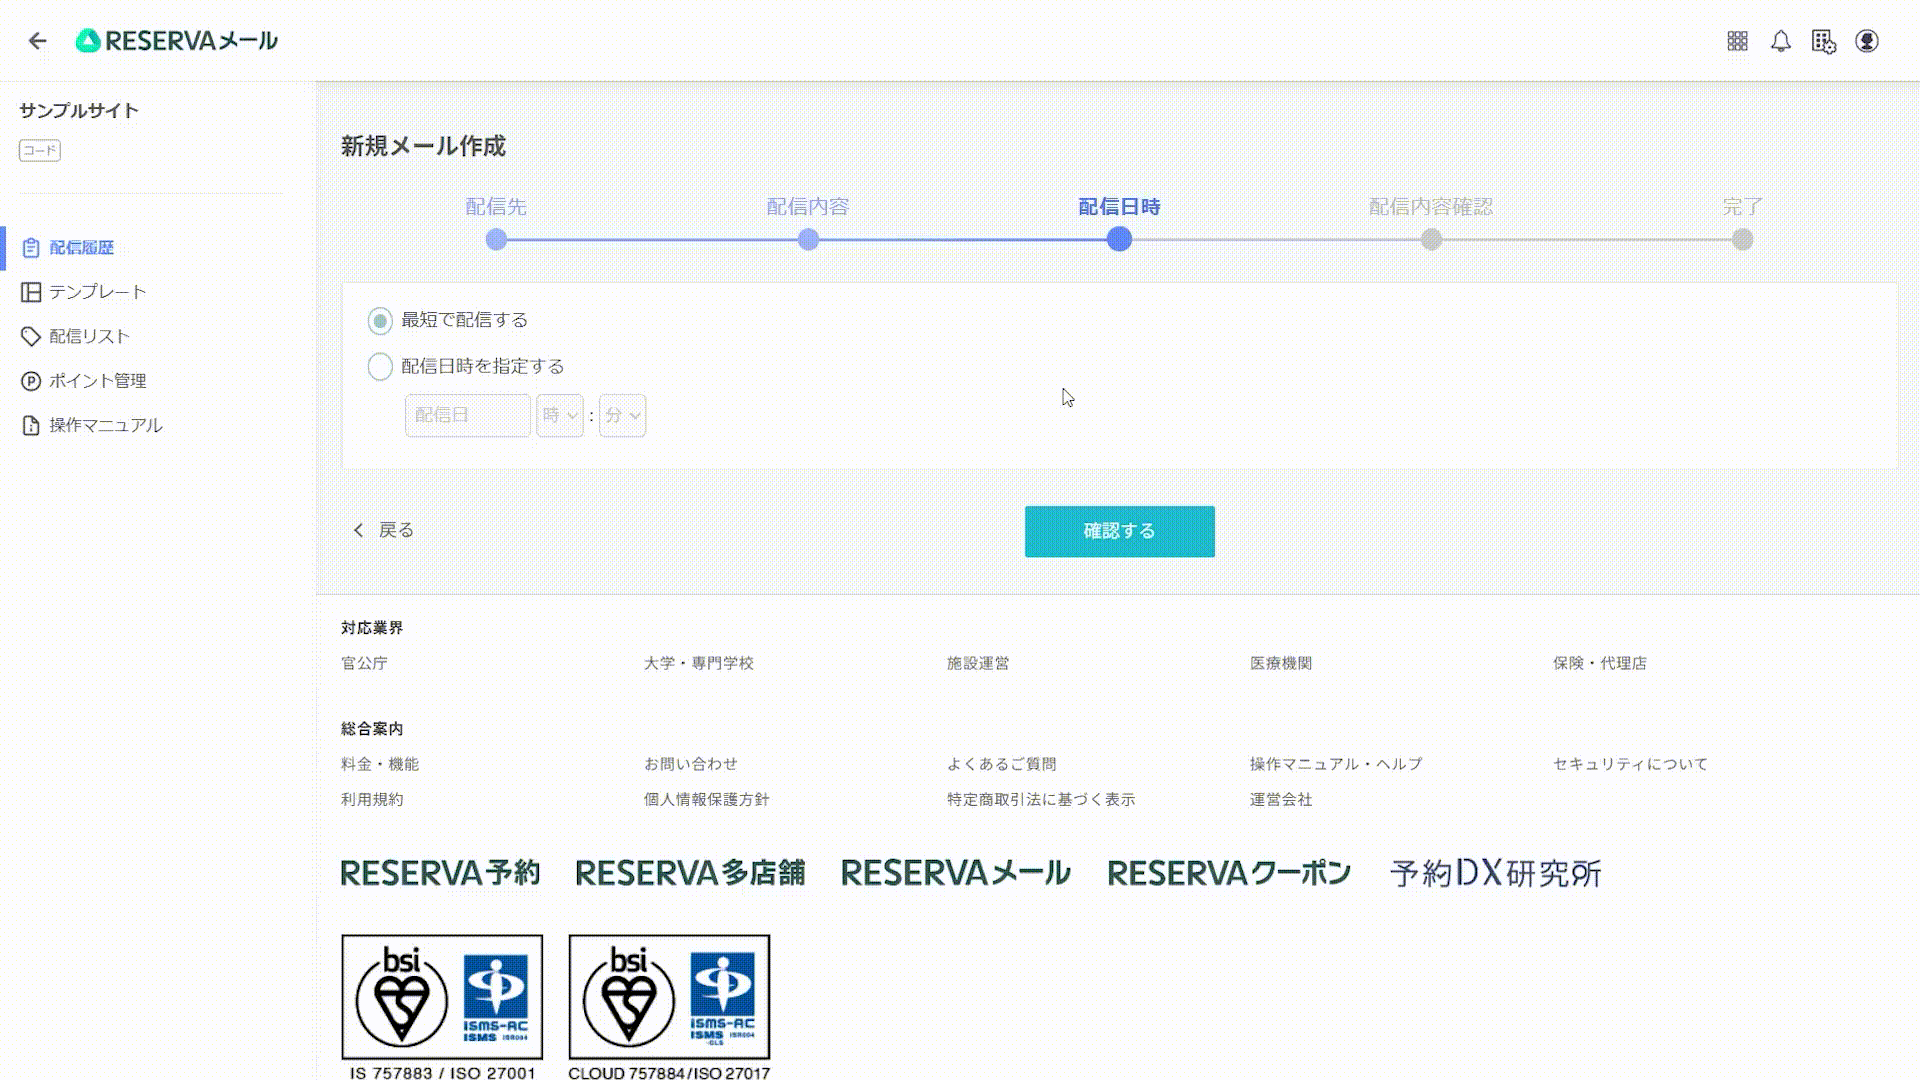The image size is (1920, 1080).
Task: Open the 施設運営 footer link
Action: click(978, 663)
